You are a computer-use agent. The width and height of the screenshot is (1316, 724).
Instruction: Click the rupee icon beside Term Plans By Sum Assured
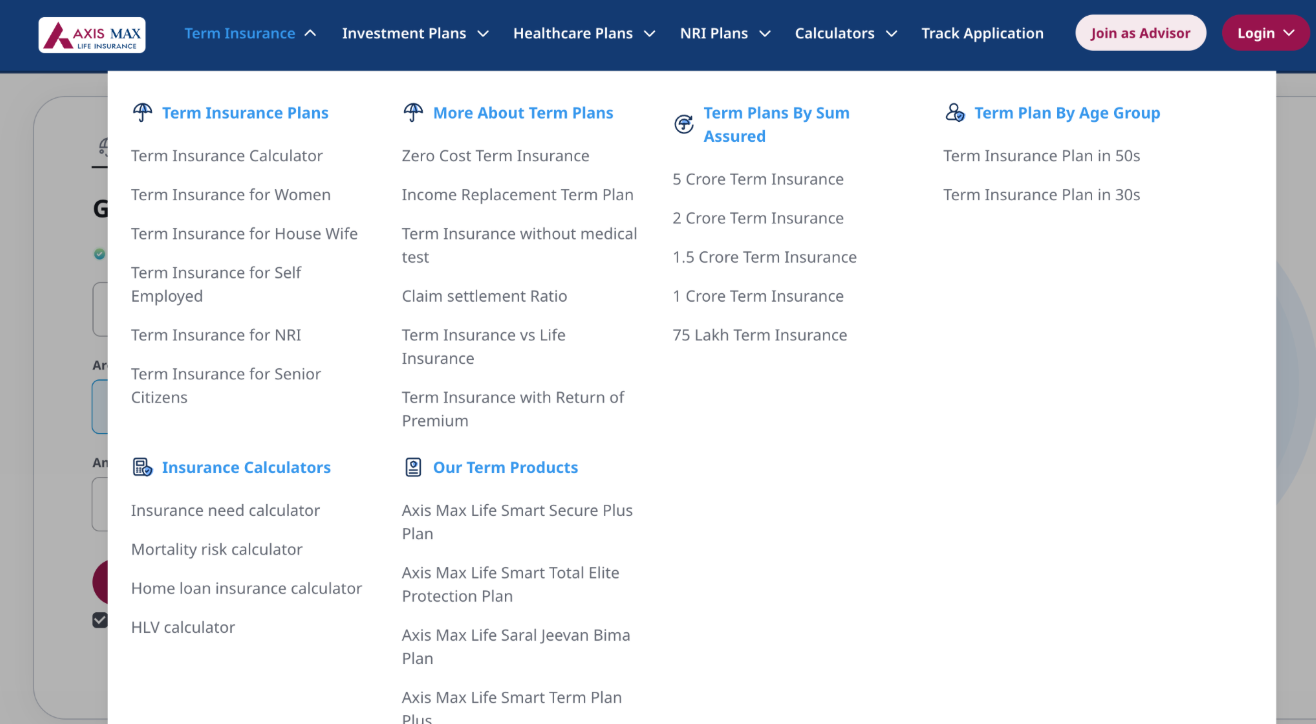click(x=683, y=124)
